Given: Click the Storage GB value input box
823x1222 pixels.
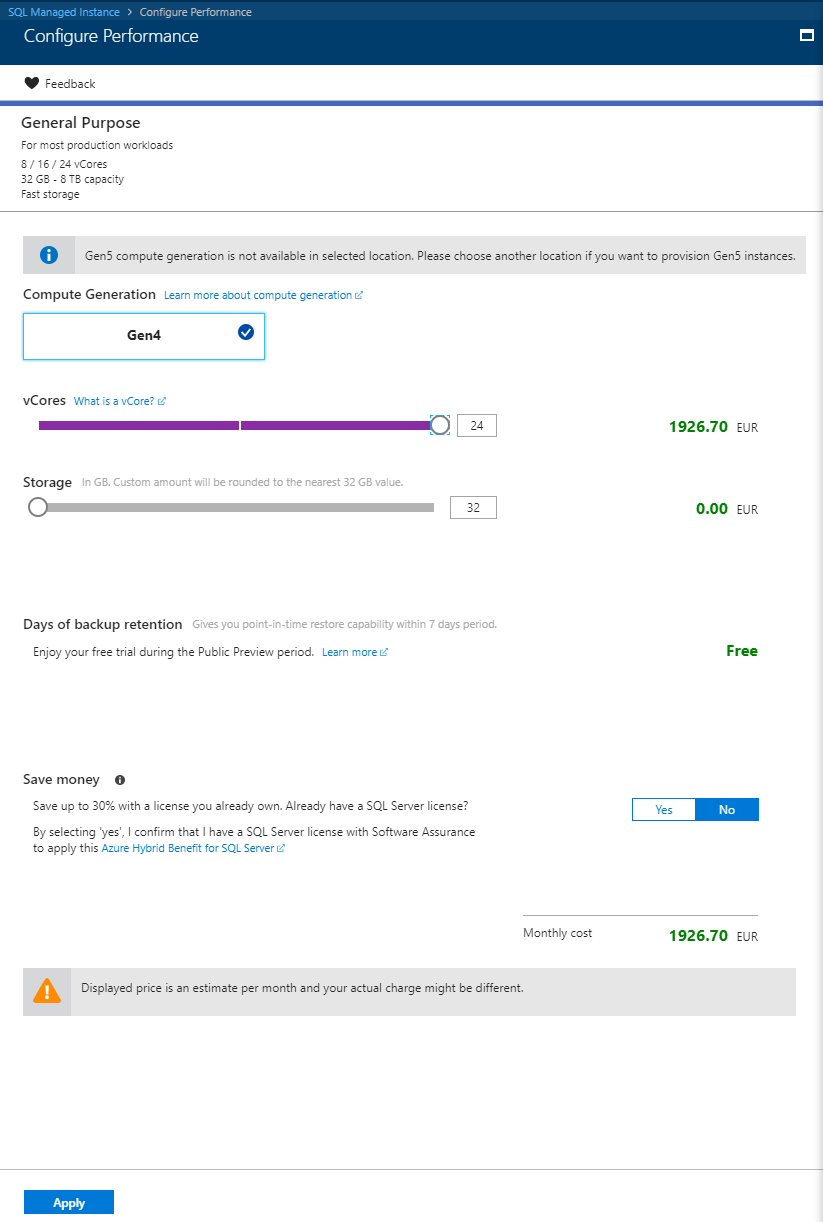Looking at the screenshot, I should coord(473,508).
